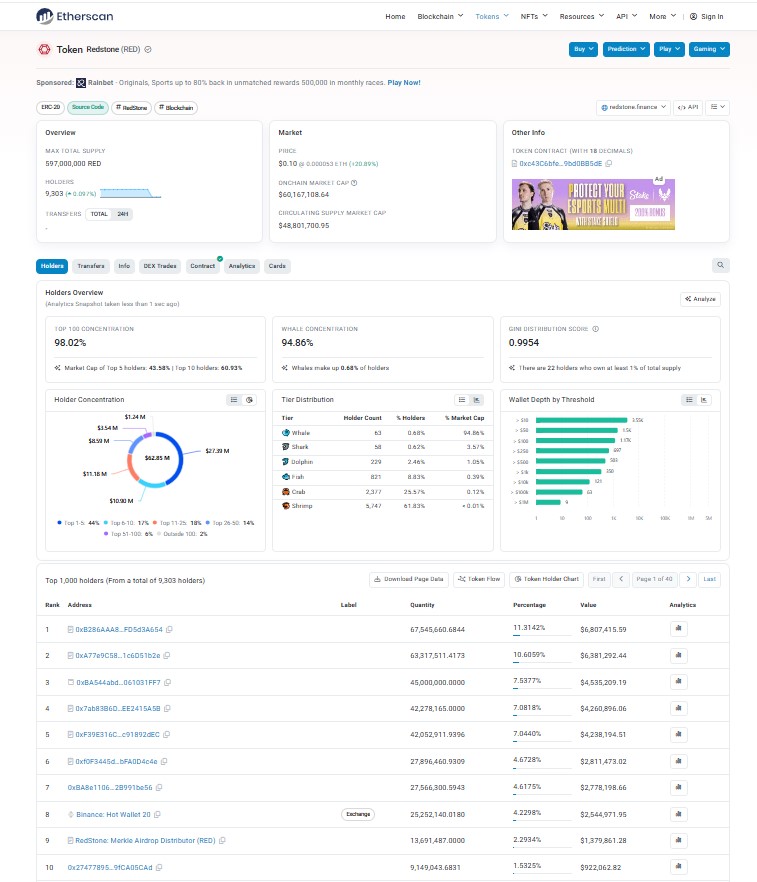Screen dimensions: 757x882
Task: Go to previous holders page arrow
Action: 621,579
